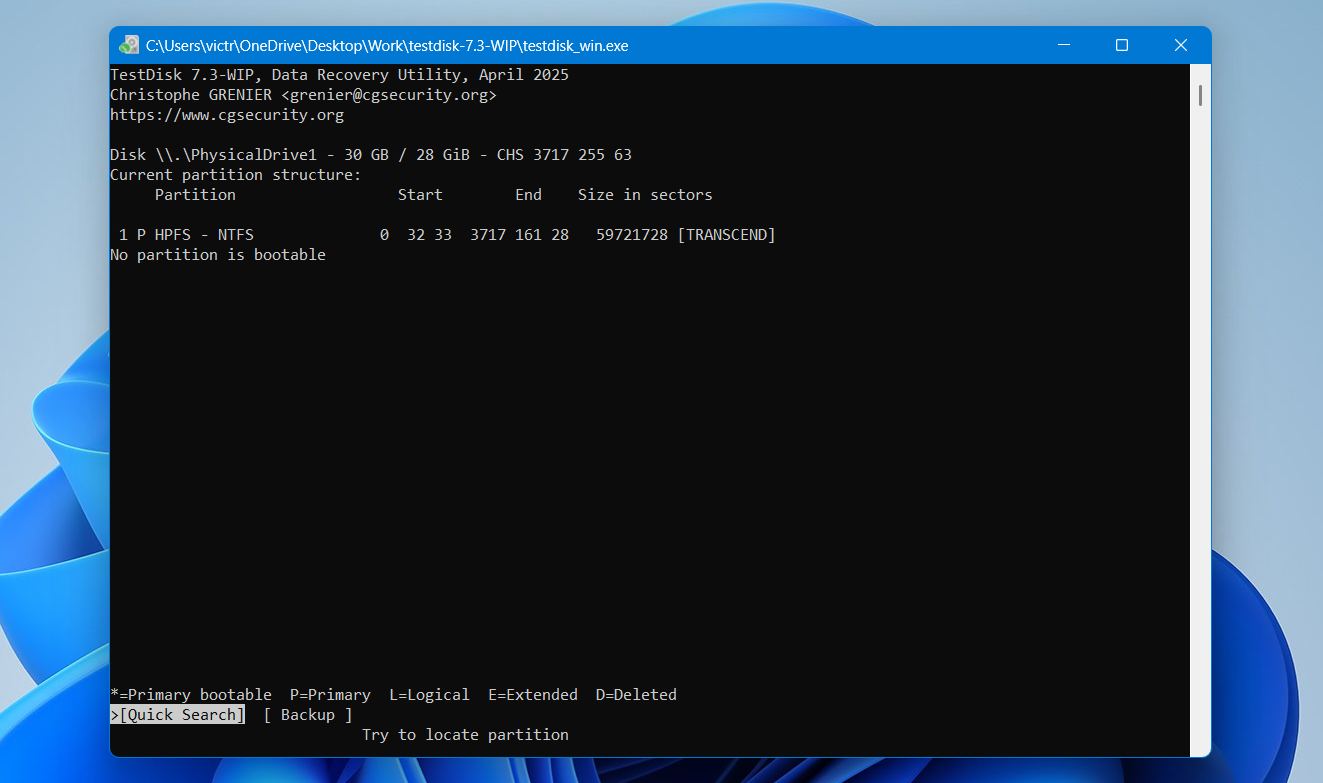This screenshot has height=783, width=1323.
Task: Click the TRANSCEND partition label
Action: (726, 235)
